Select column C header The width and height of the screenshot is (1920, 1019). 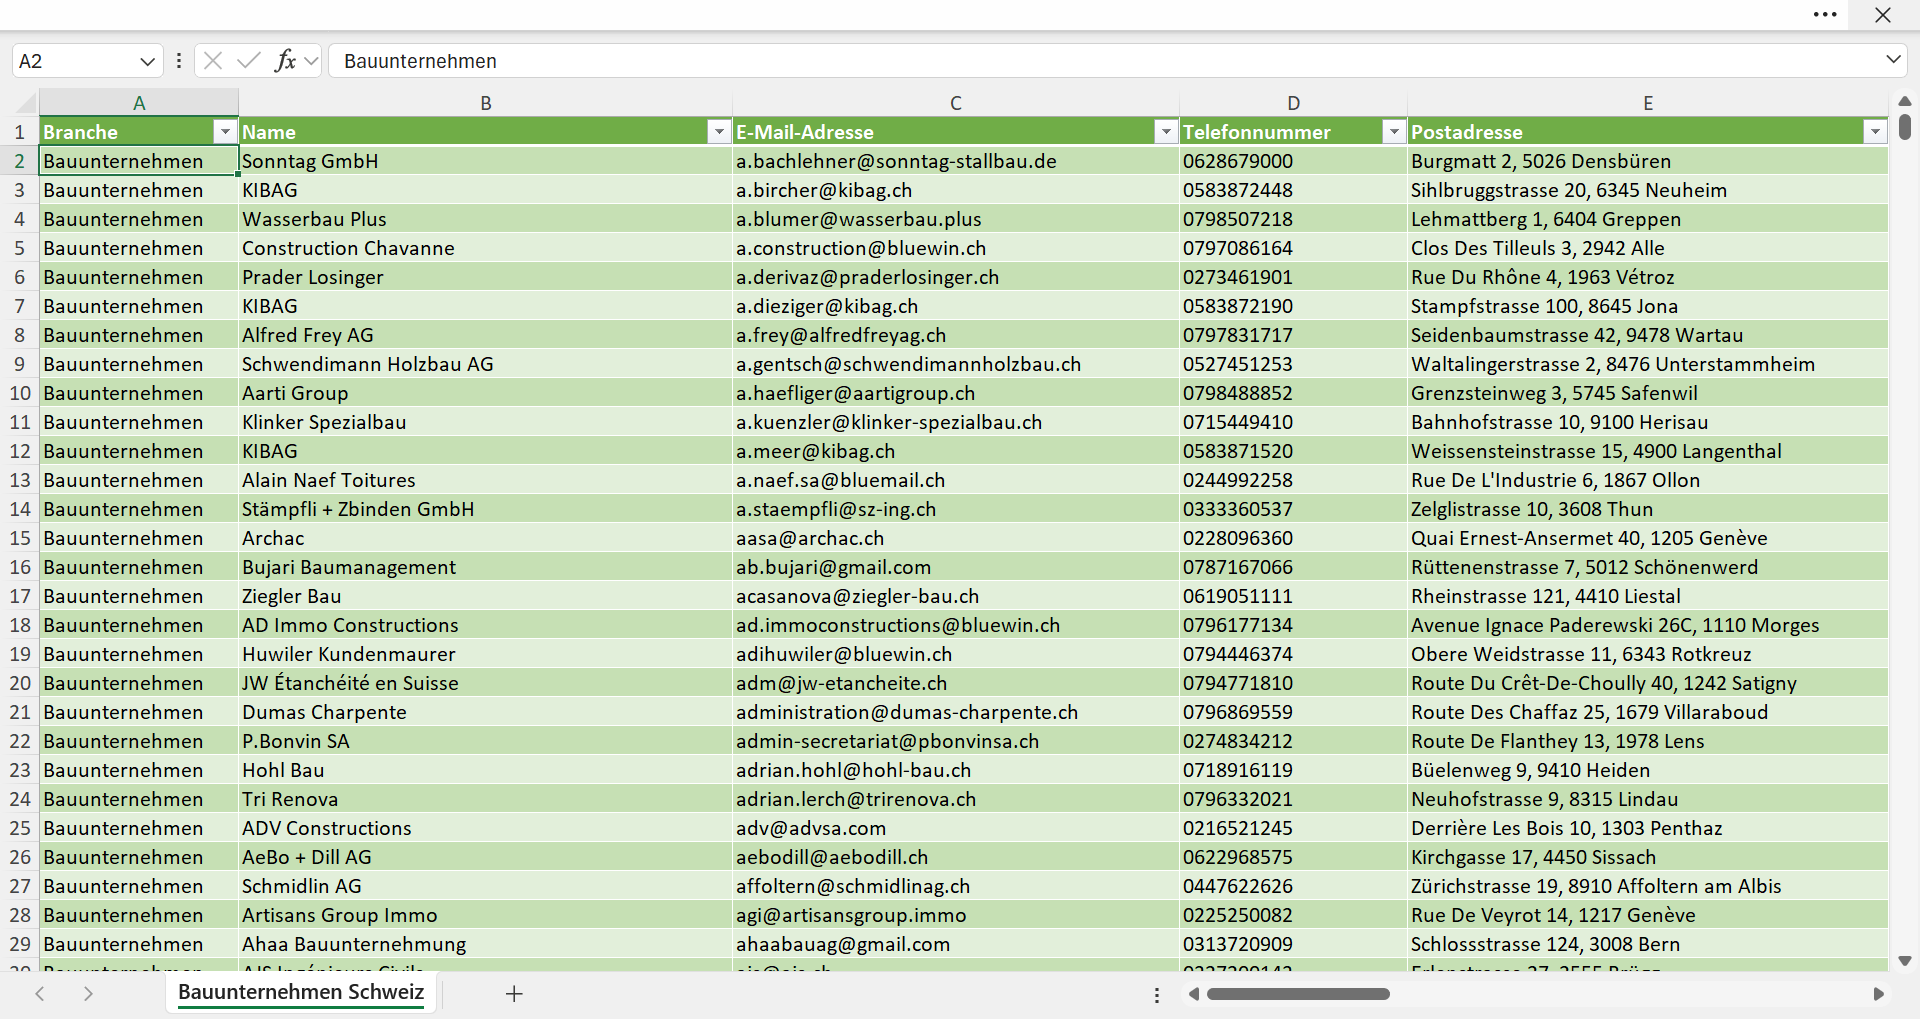click(x=956, y=103)
